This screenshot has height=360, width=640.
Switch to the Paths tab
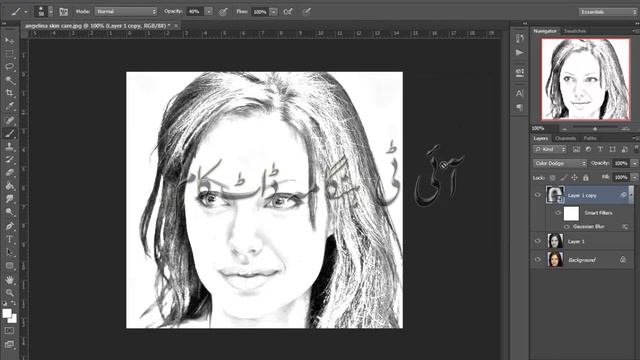tap(590, 138)
